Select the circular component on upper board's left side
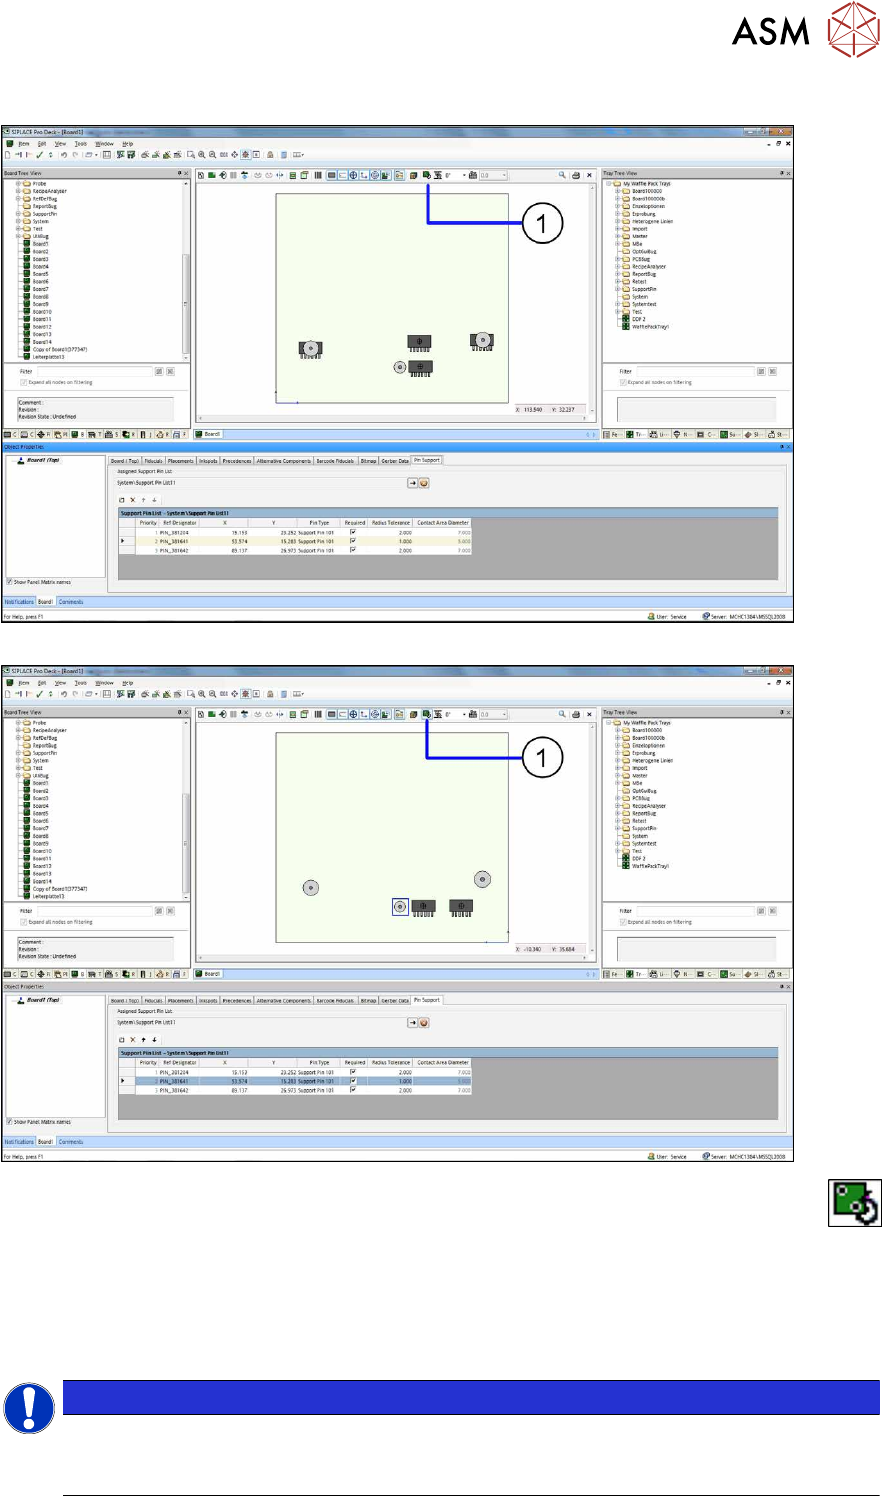The image size is (882, 1496). click(311, 348)
